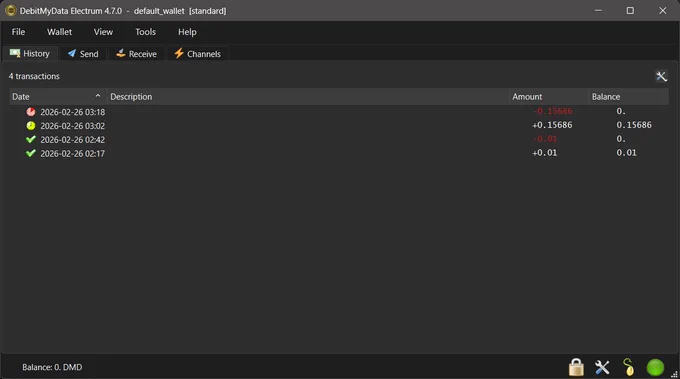
Task: Sort by the Date column header
Action: [x=57, y=97]
